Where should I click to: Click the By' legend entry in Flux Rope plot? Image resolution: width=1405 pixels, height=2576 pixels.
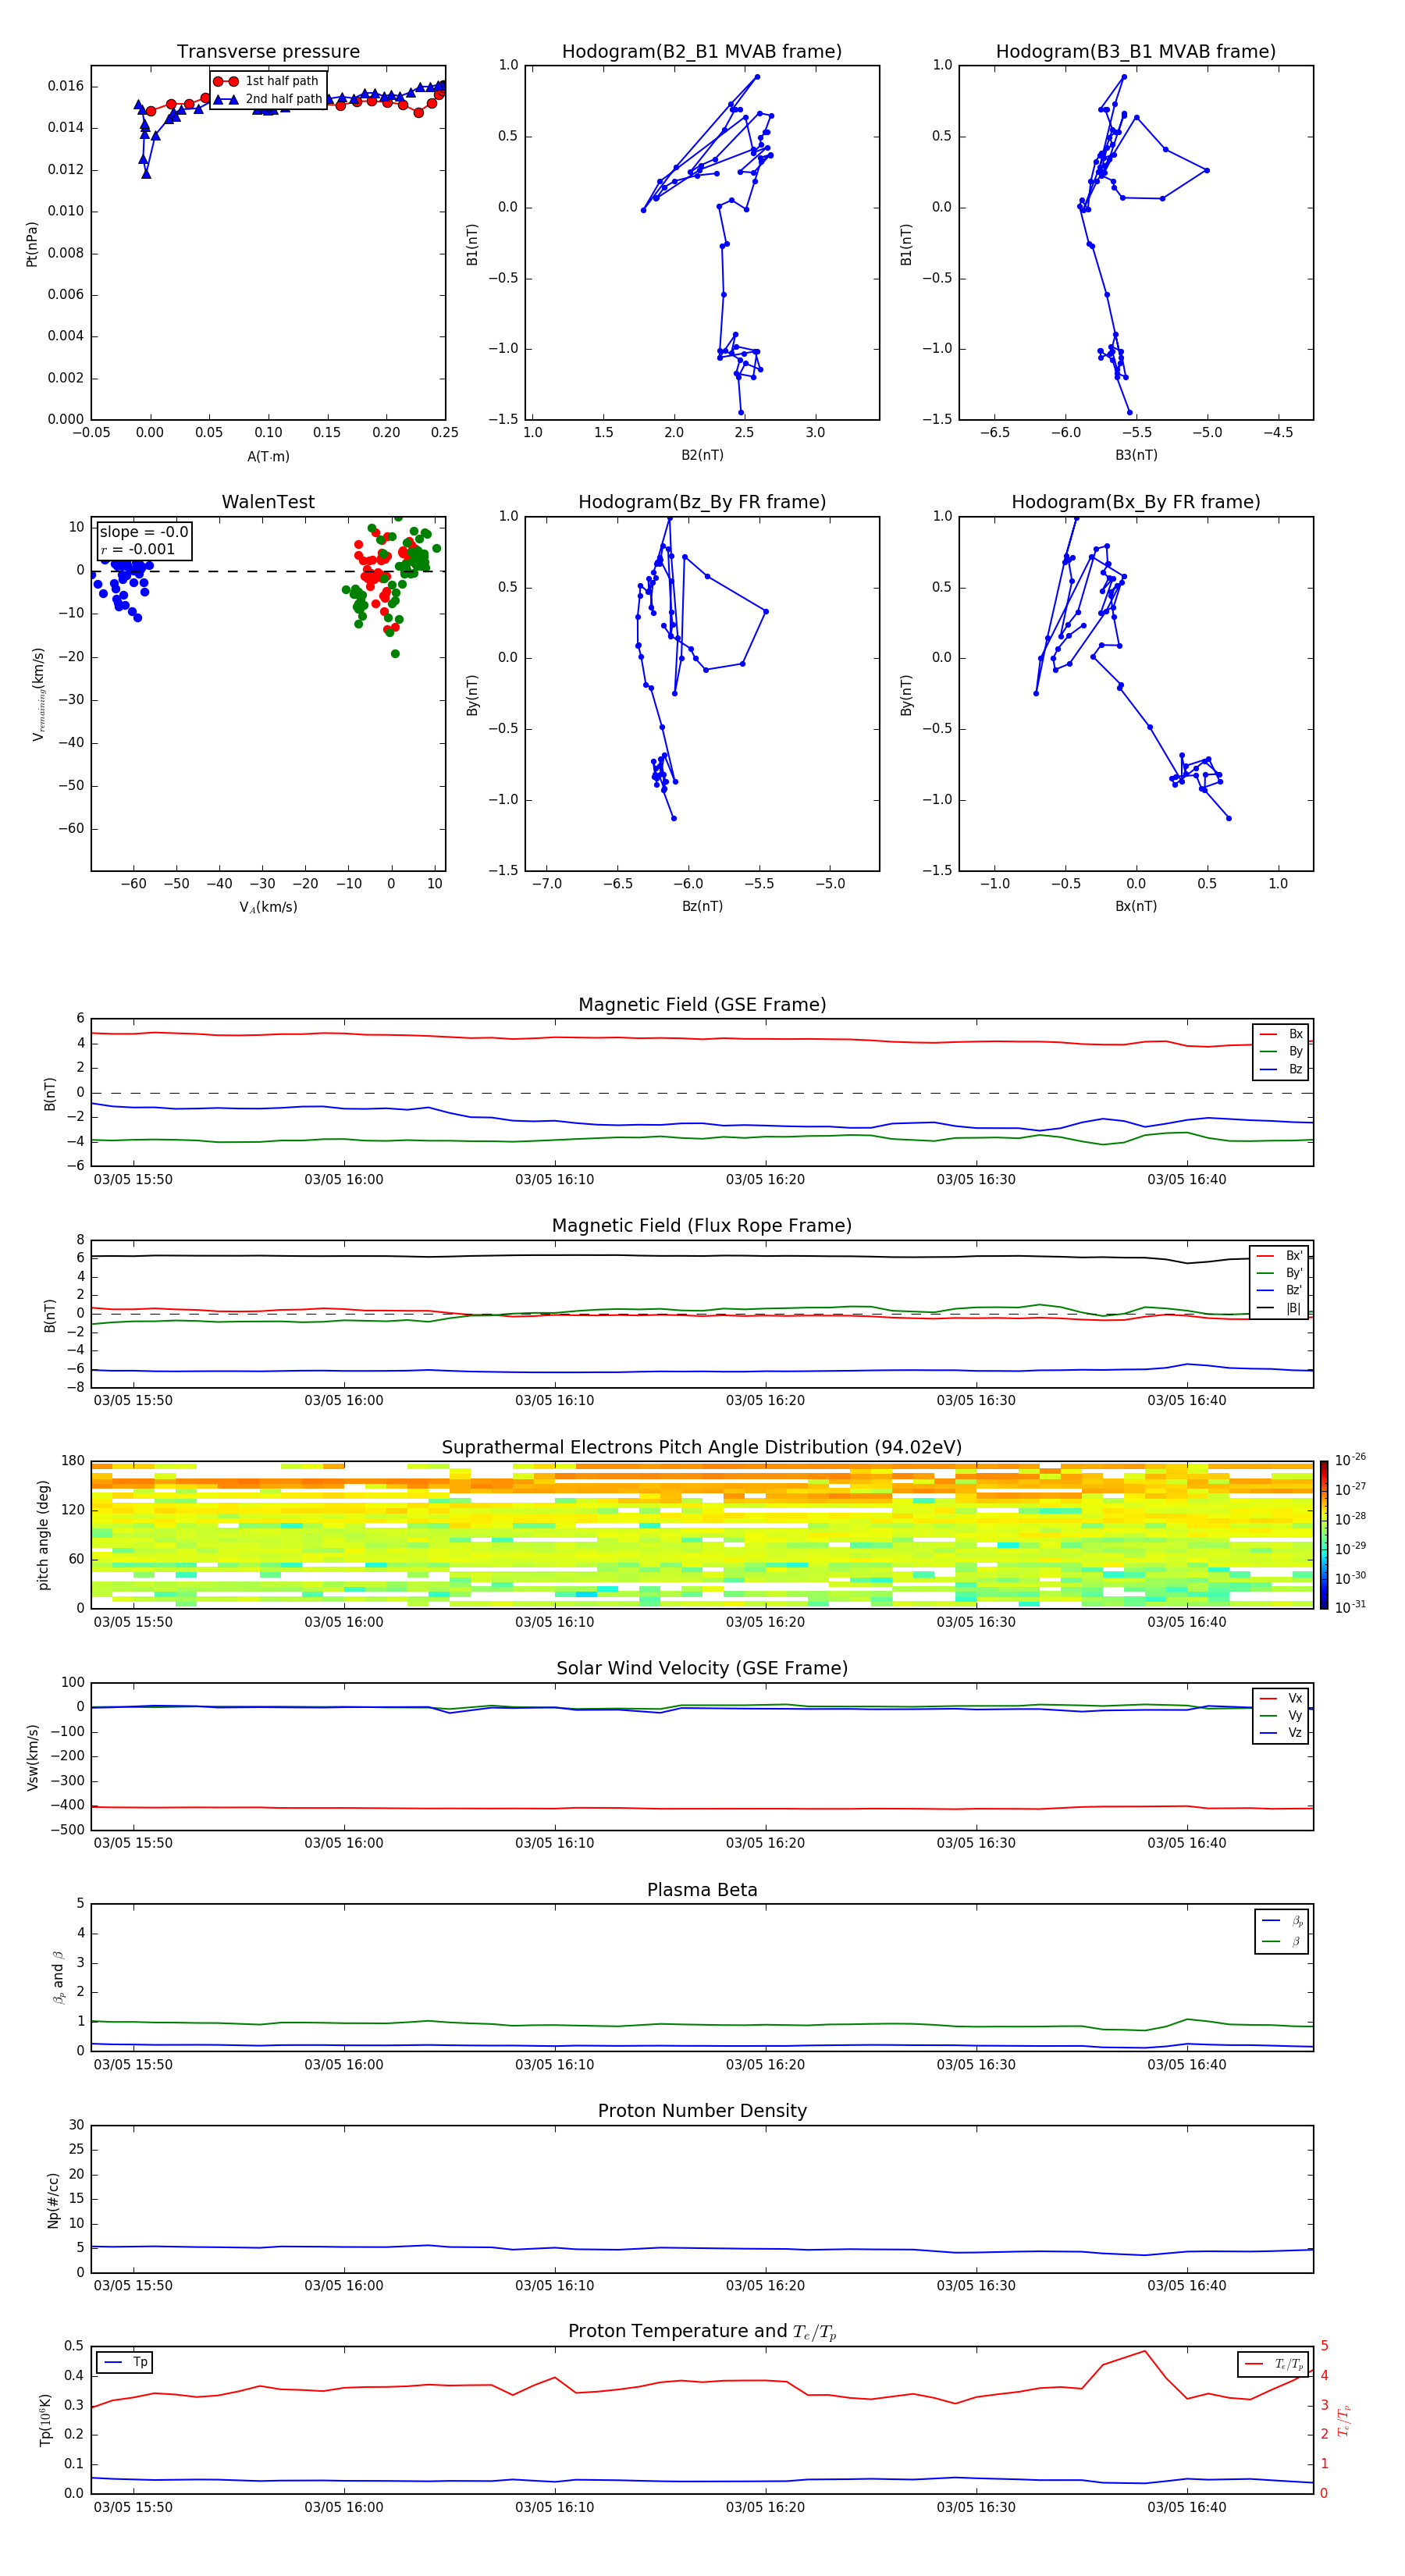click(1279, 1273)
